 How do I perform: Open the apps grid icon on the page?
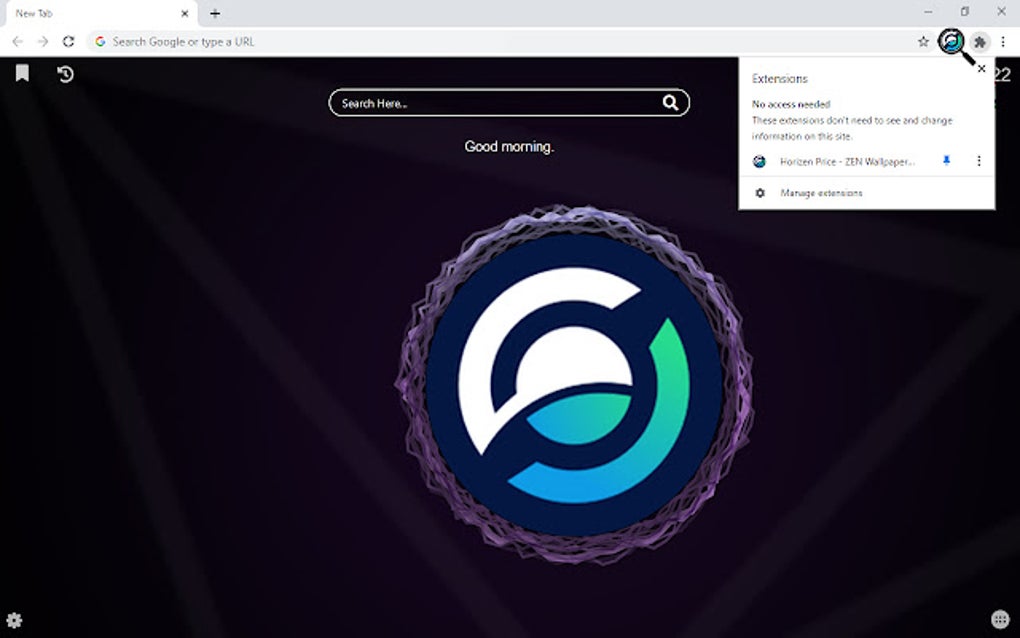point(1000,619)
